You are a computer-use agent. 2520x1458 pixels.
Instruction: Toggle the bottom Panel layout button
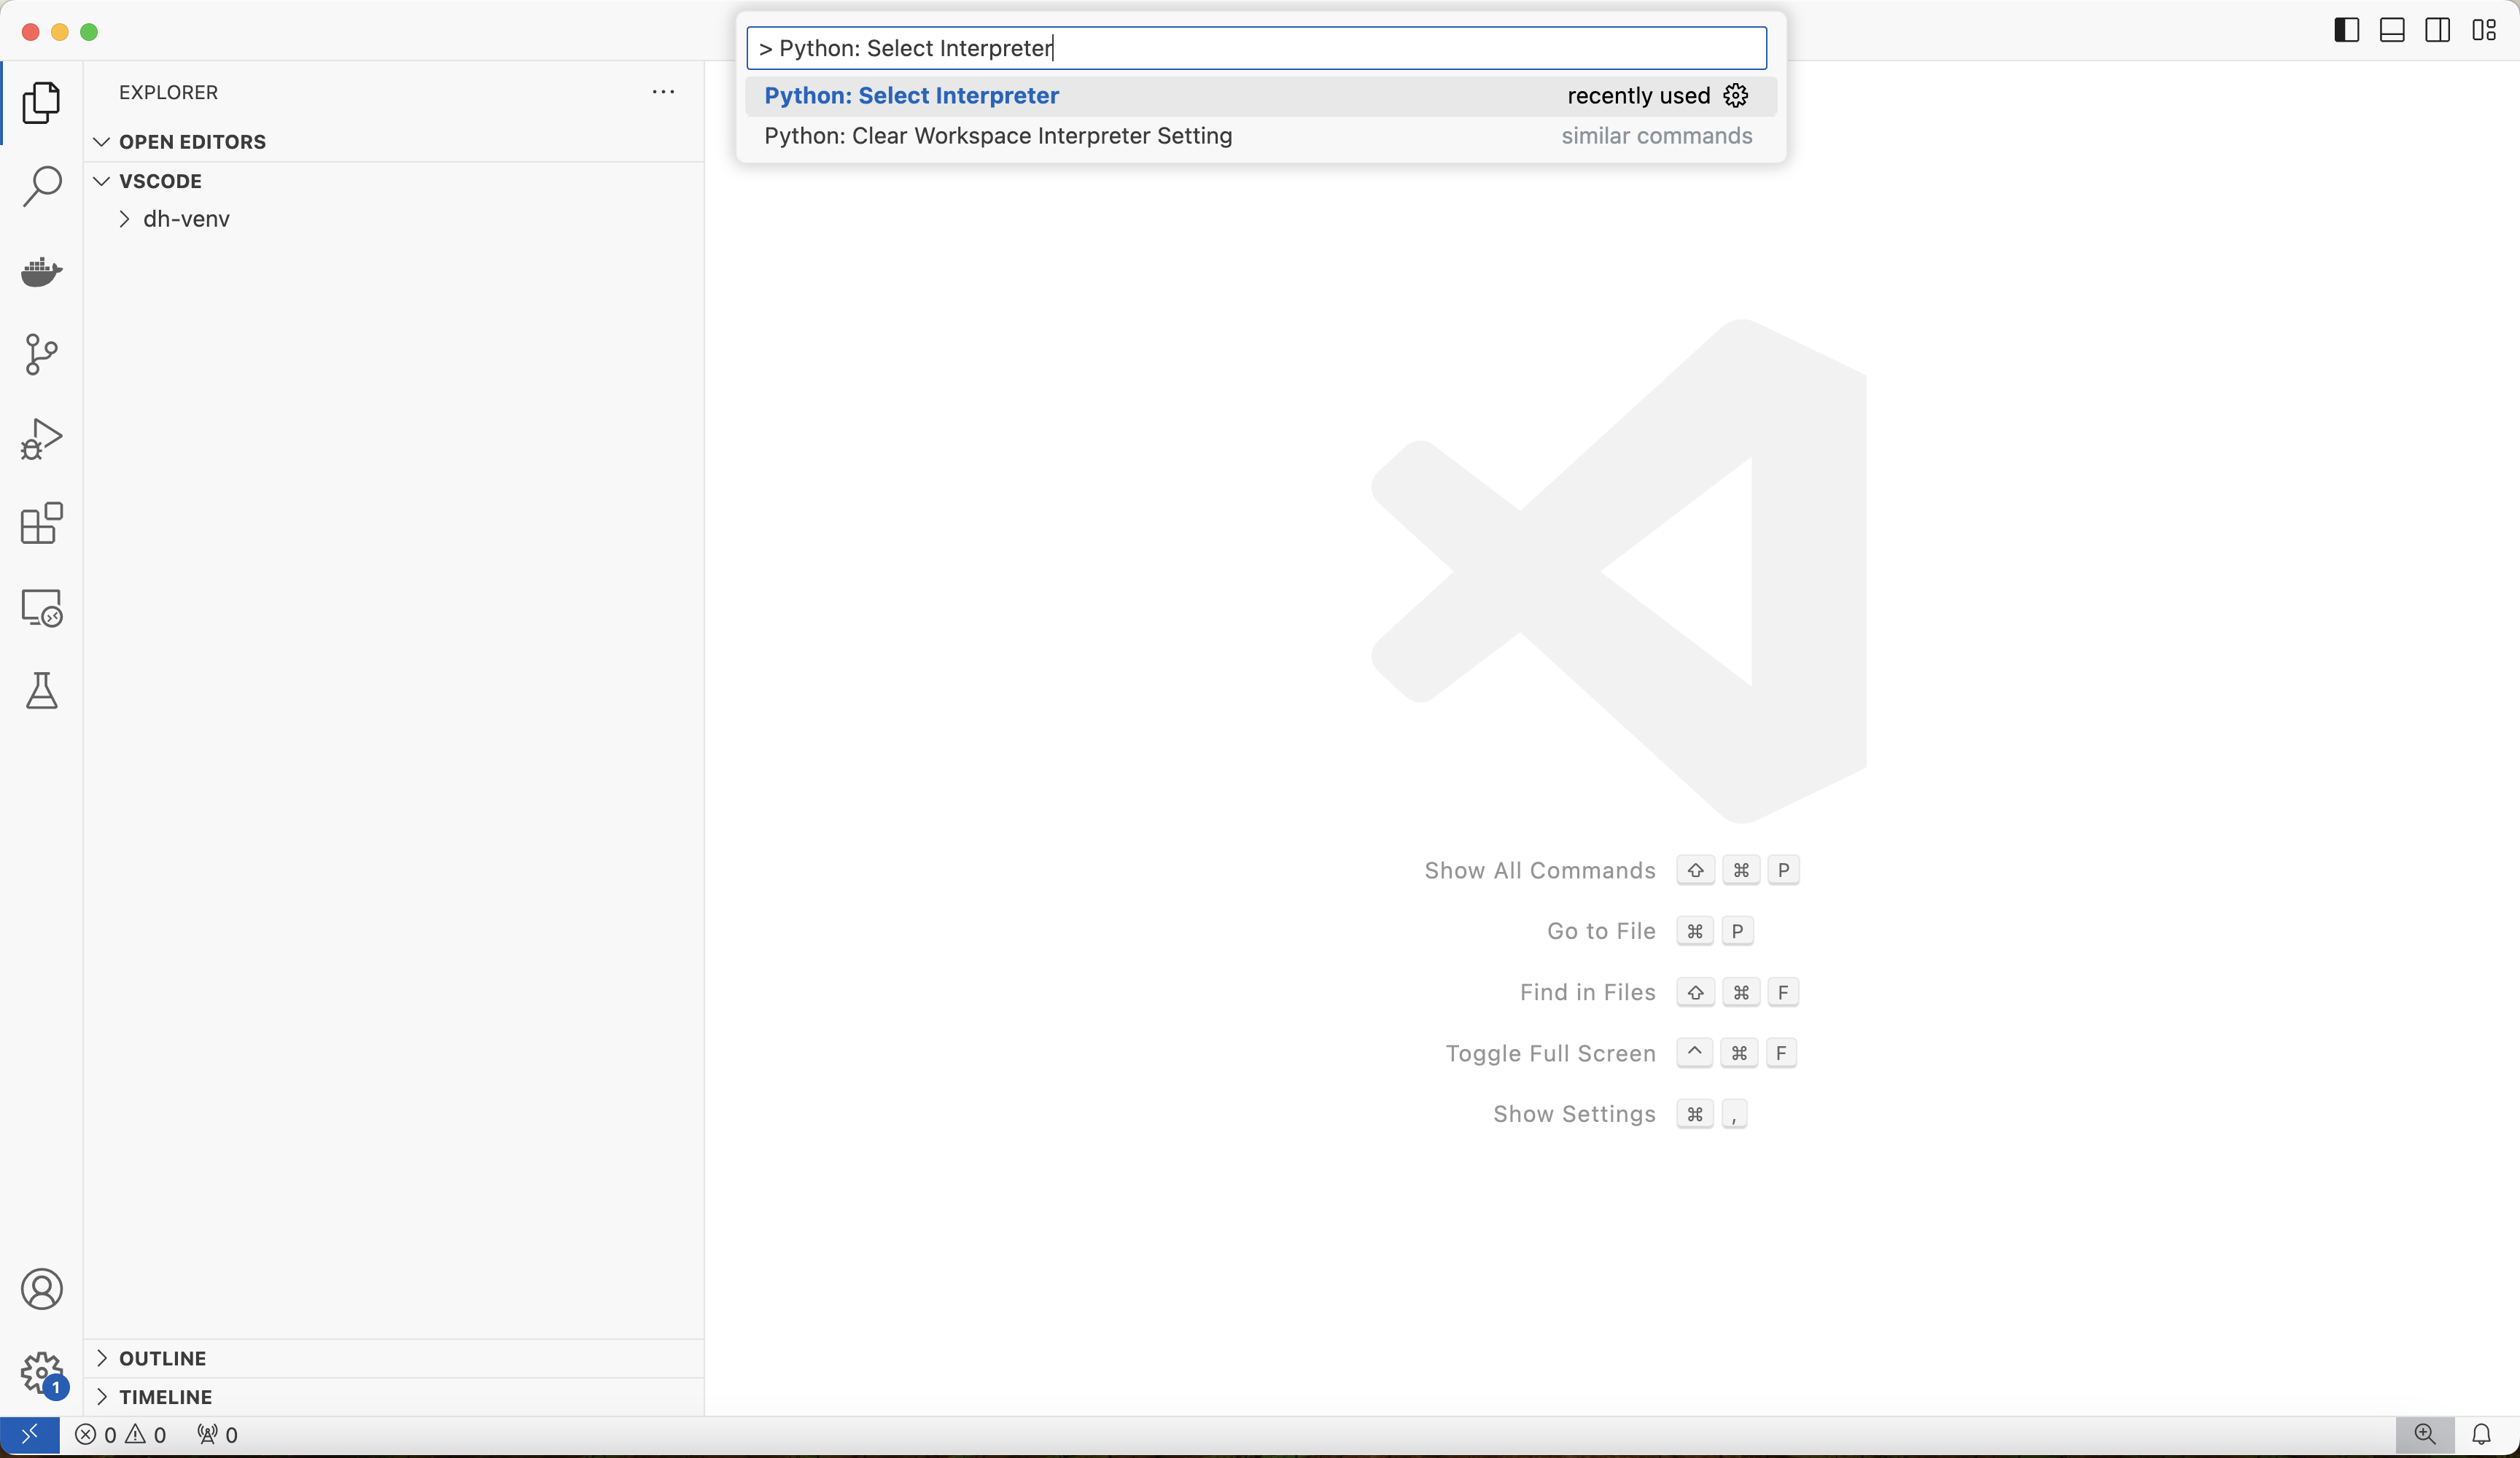[2392, 30]
